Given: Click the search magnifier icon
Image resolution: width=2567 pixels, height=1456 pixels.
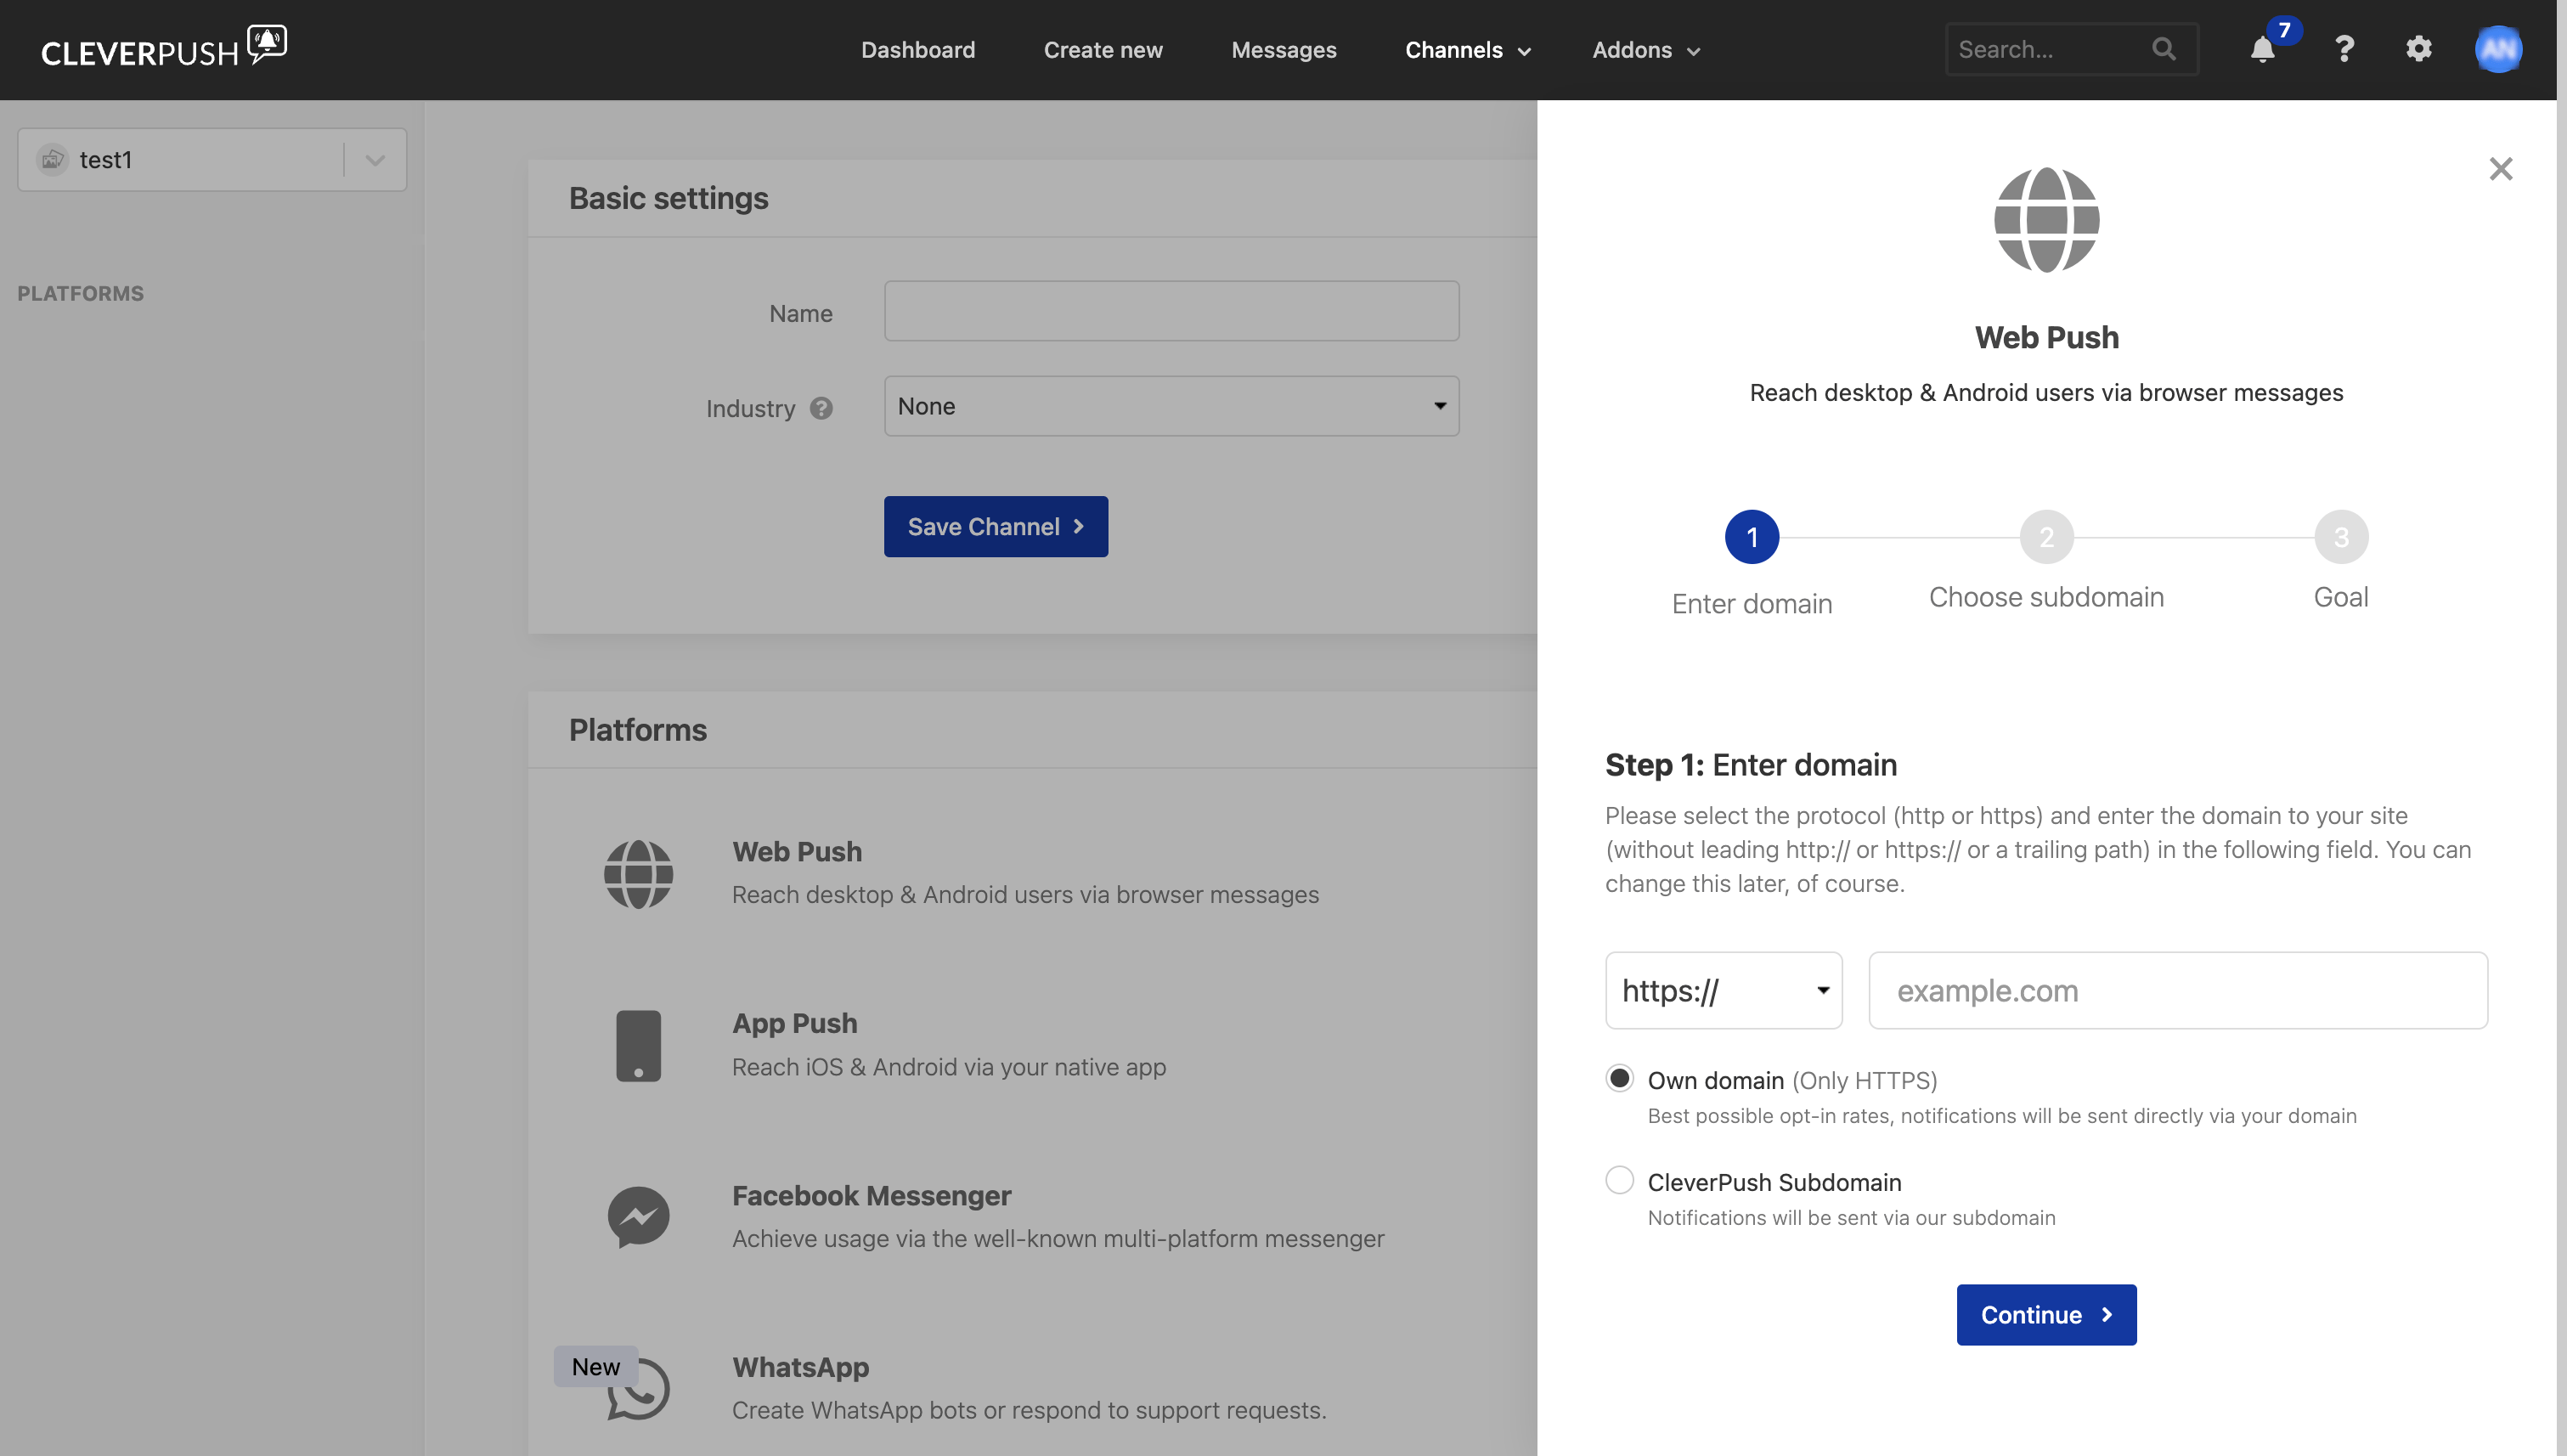Looking at the screenshot, I should point(2164,49).
